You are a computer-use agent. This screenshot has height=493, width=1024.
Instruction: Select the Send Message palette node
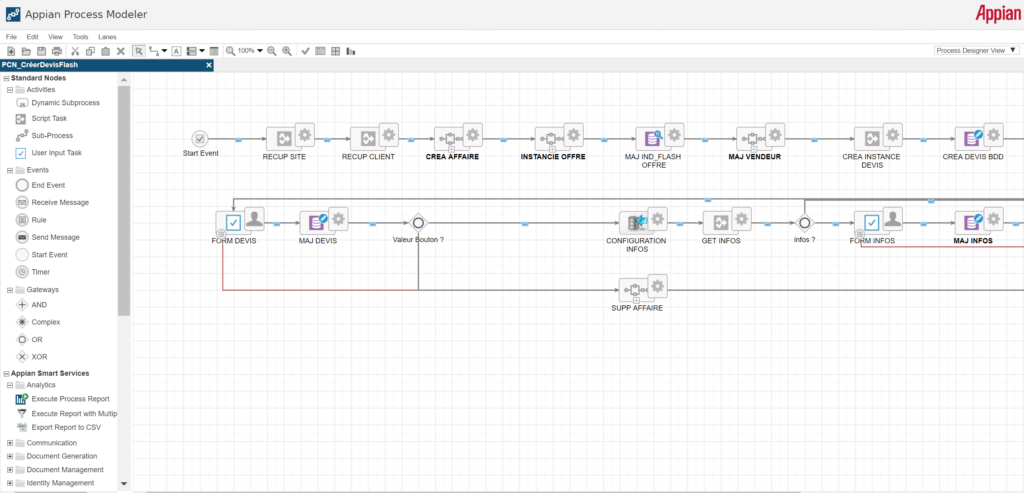point(47,237)
